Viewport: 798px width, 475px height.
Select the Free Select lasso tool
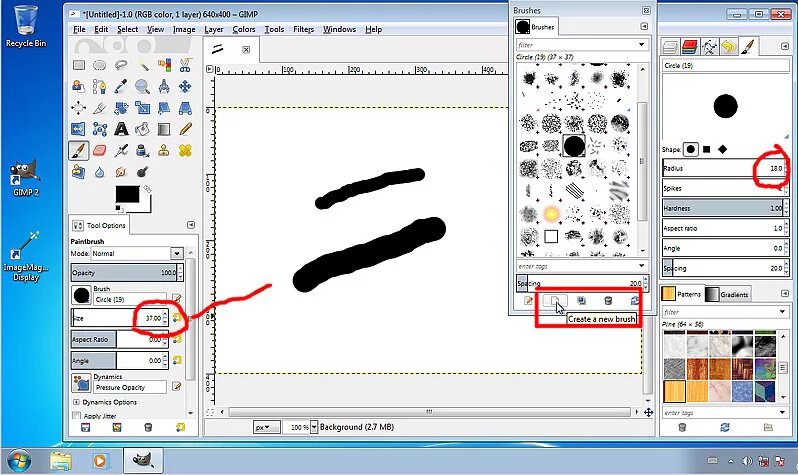pos(121,65)
